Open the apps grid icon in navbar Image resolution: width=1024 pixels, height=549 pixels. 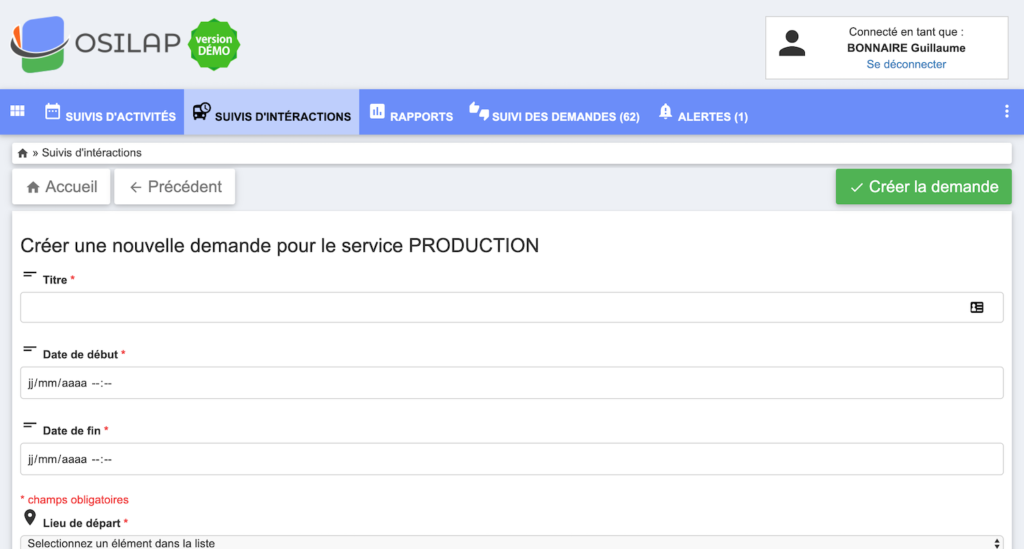(x=18, y=111)
